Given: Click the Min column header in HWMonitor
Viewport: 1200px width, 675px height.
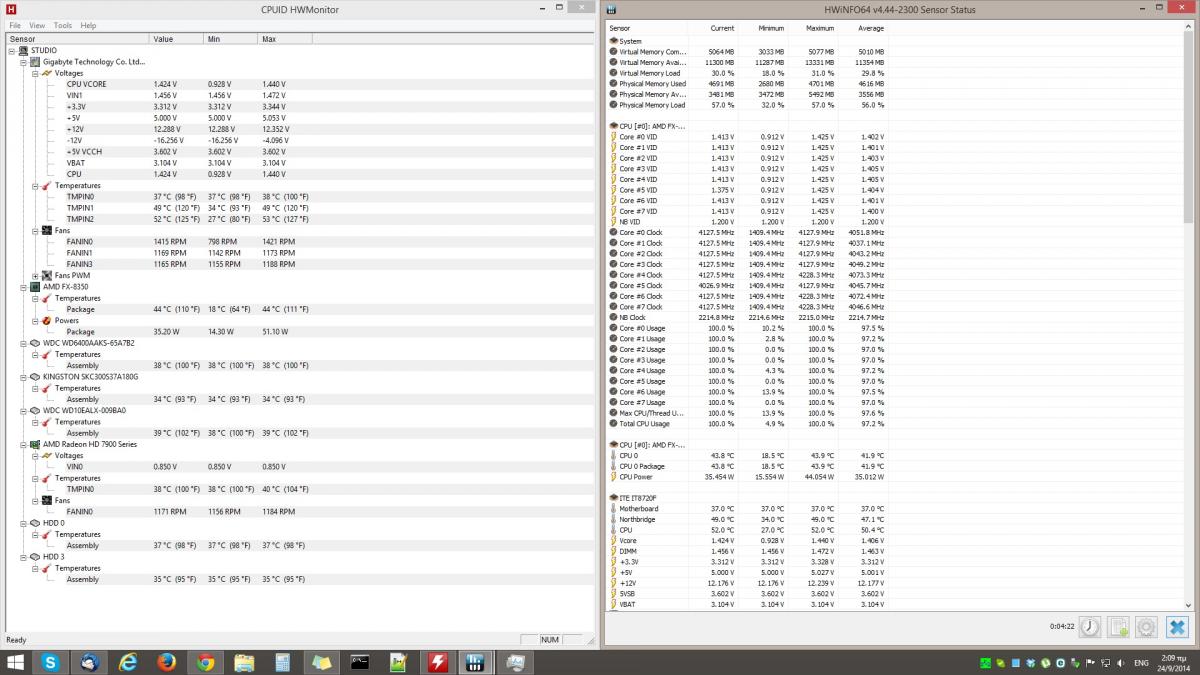Looking at the screenshot, I should tap(231, 39).
